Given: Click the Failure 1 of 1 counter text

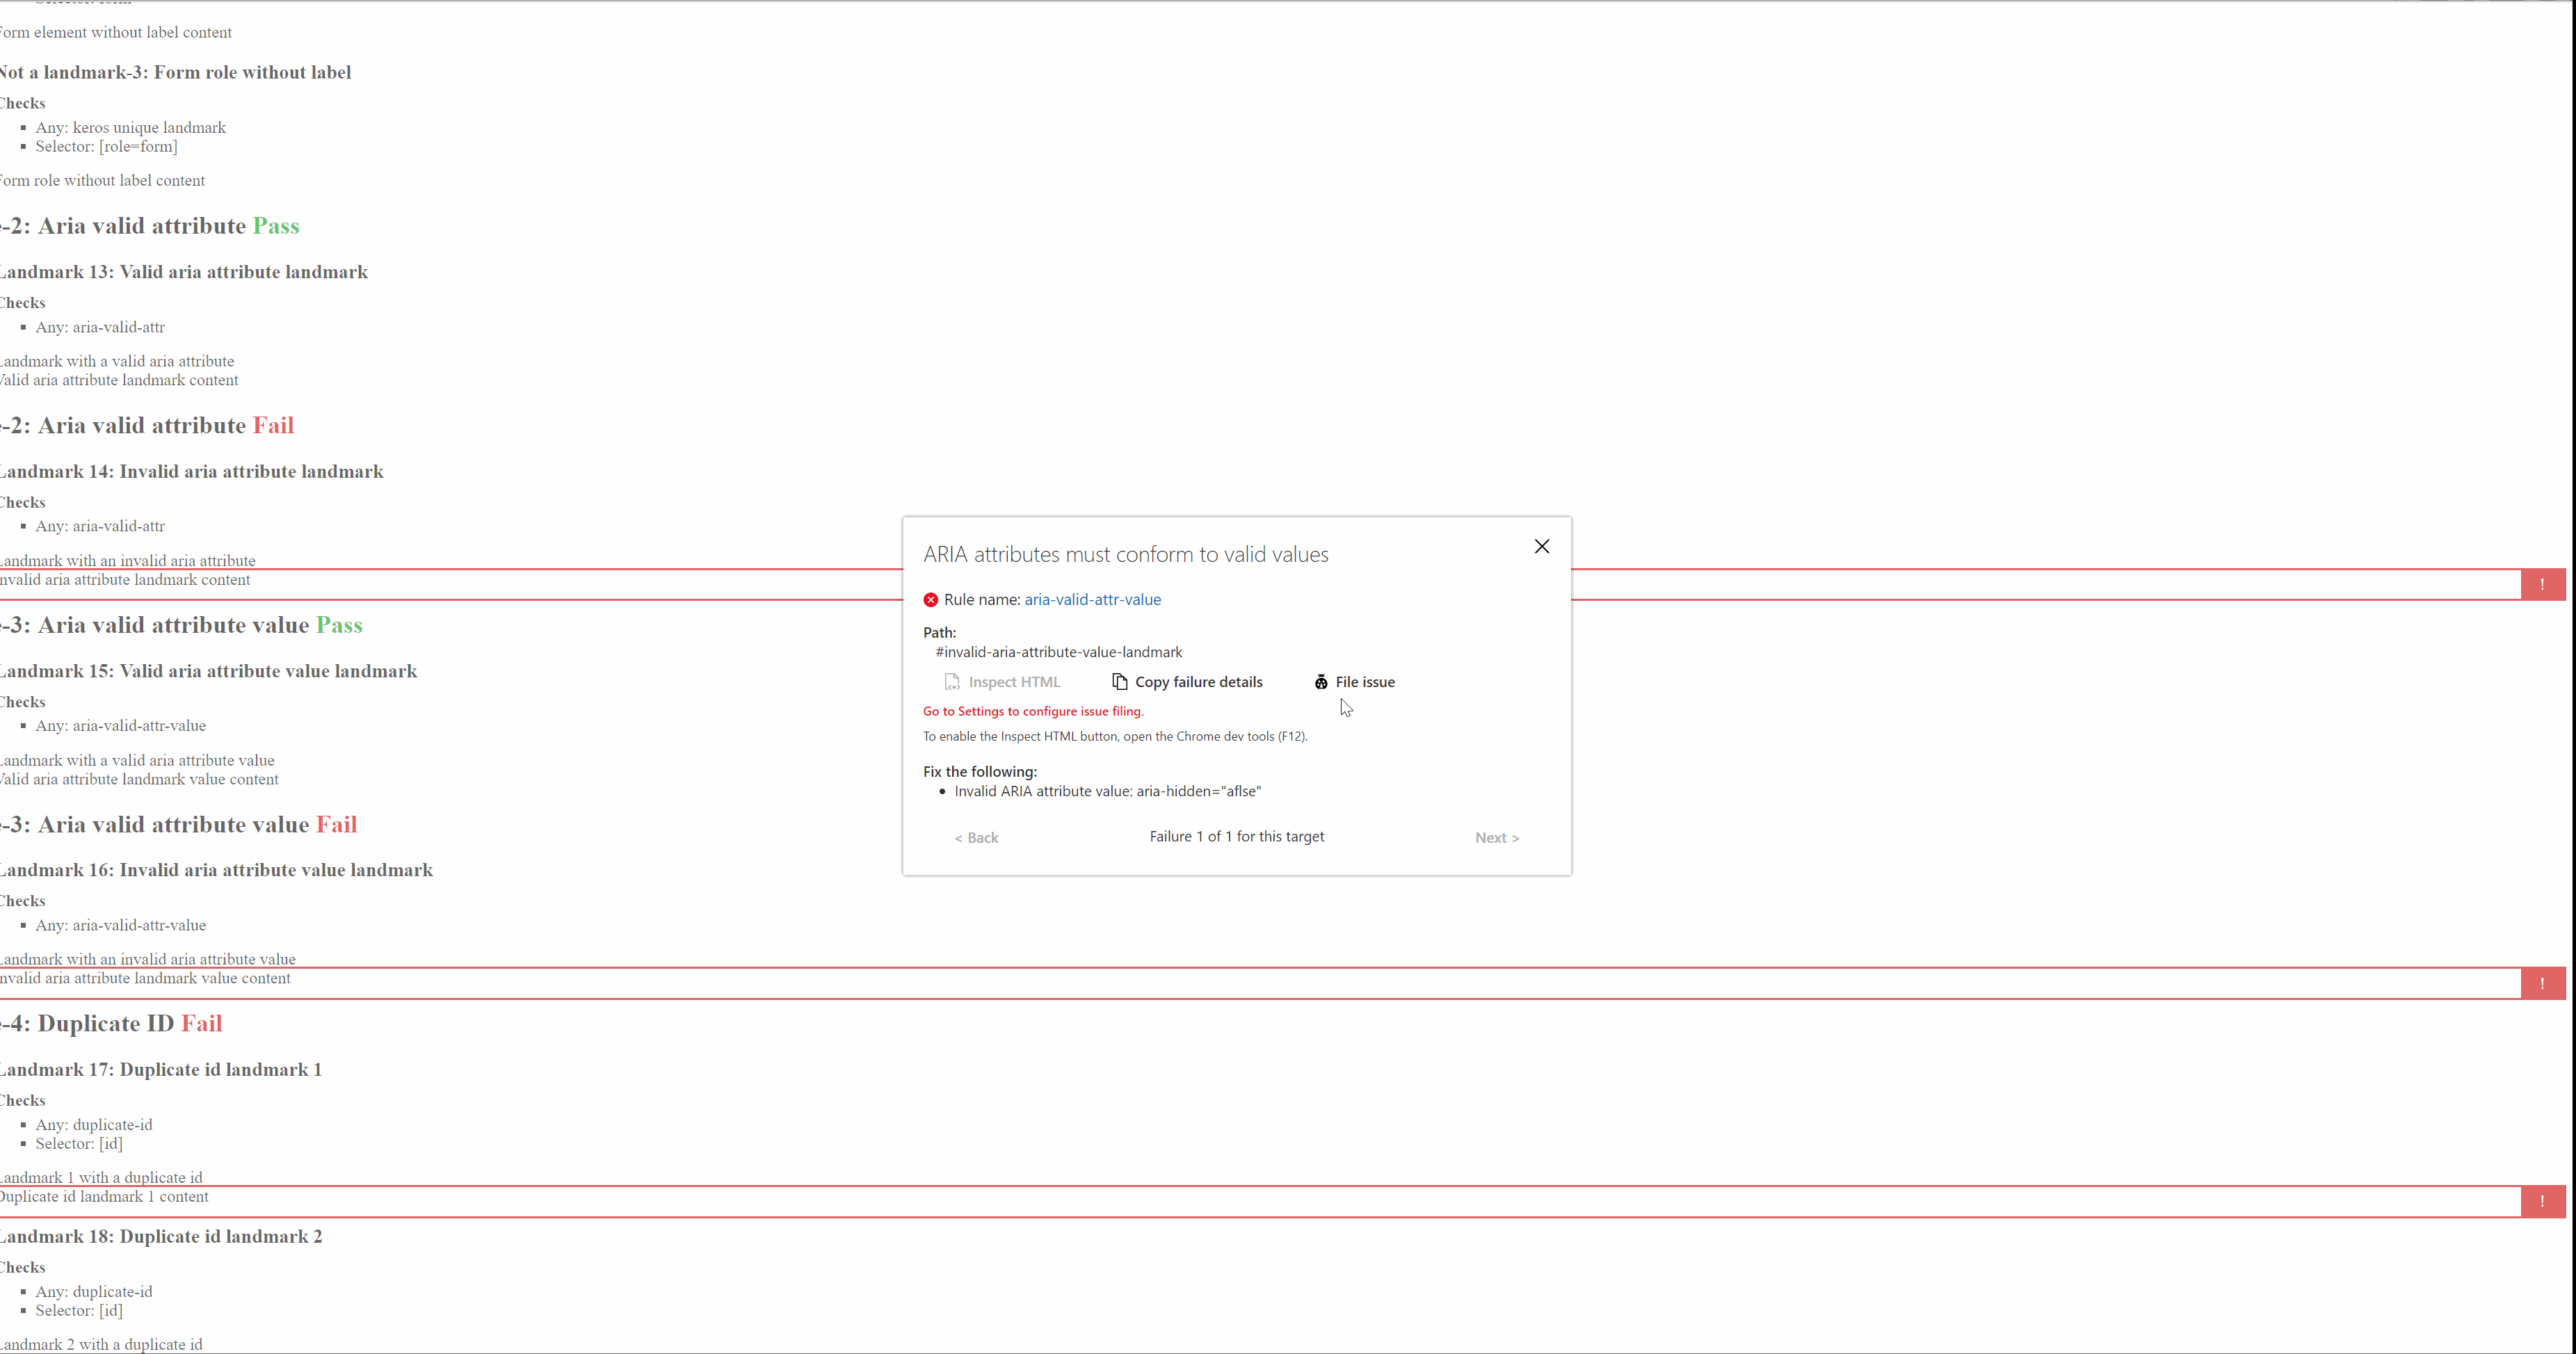Looking at the screenshot, I should [1236, 836].
